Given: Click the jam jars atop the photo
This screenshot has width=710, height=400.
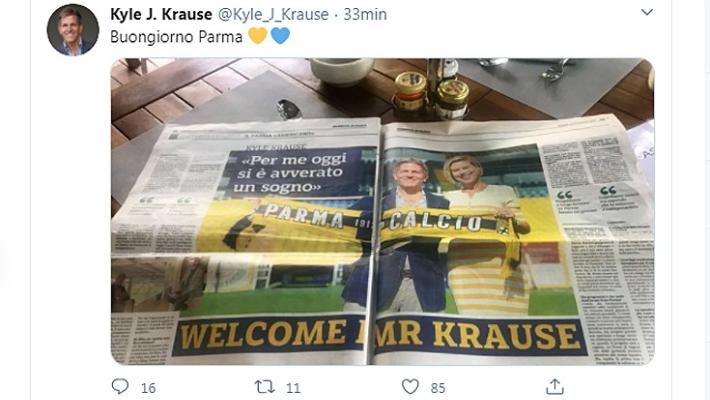Looking at the screenshot, I should 431,94.
